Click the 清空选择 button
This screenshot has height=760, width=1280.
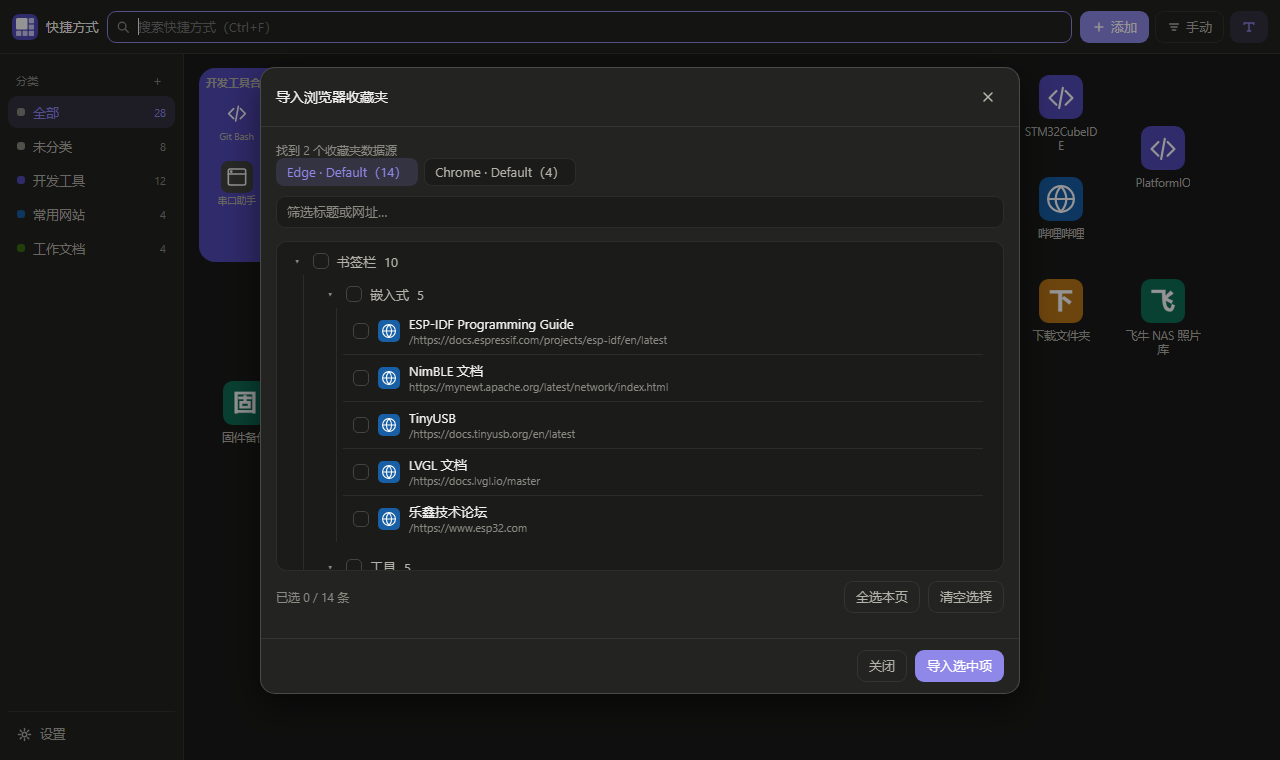click(966, 597)
